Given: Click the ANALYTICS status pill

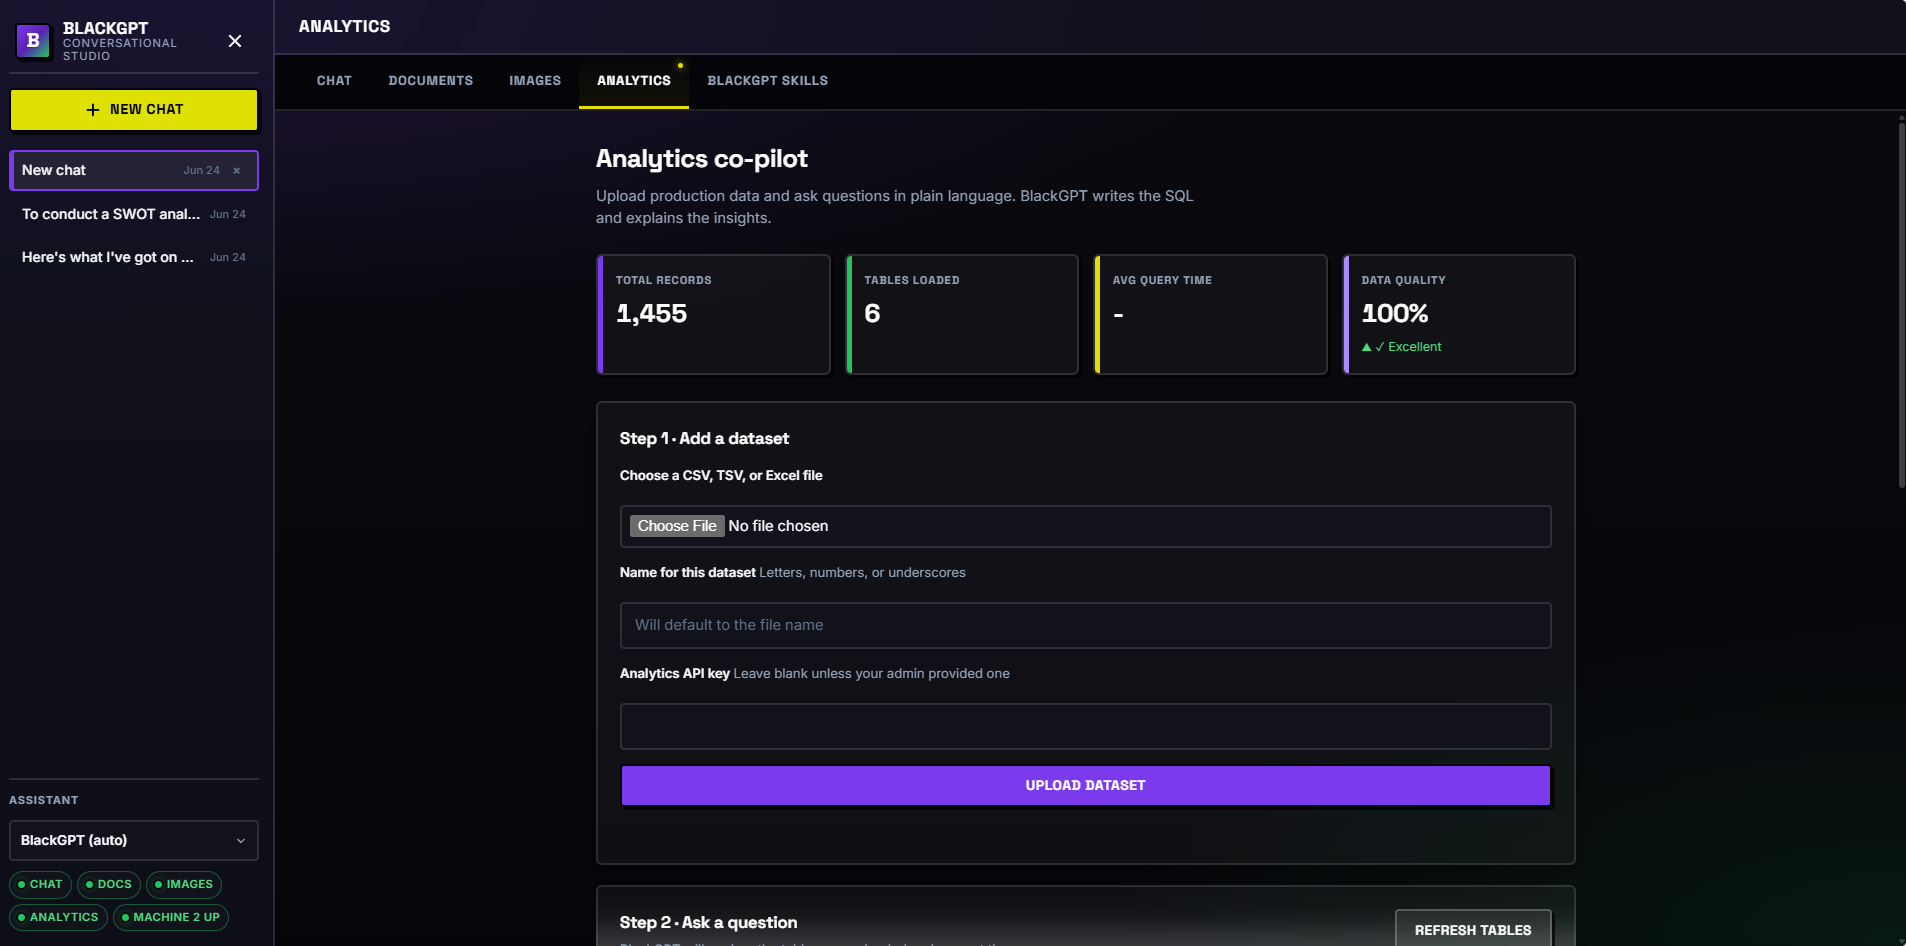Looking at the screenshot, I should (x=58, y=918).
